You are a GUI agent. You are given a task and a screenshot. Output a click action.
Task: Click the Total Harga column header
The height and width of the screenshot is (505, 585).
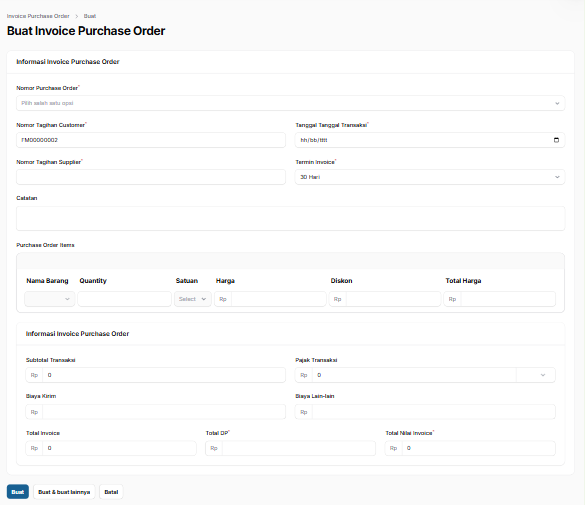[463, 281]
